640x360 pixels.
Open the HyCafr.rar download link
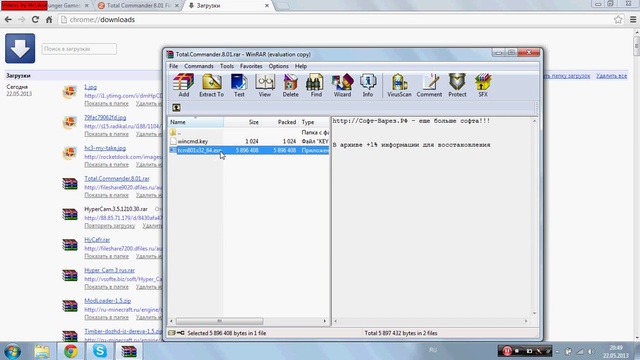97,240
